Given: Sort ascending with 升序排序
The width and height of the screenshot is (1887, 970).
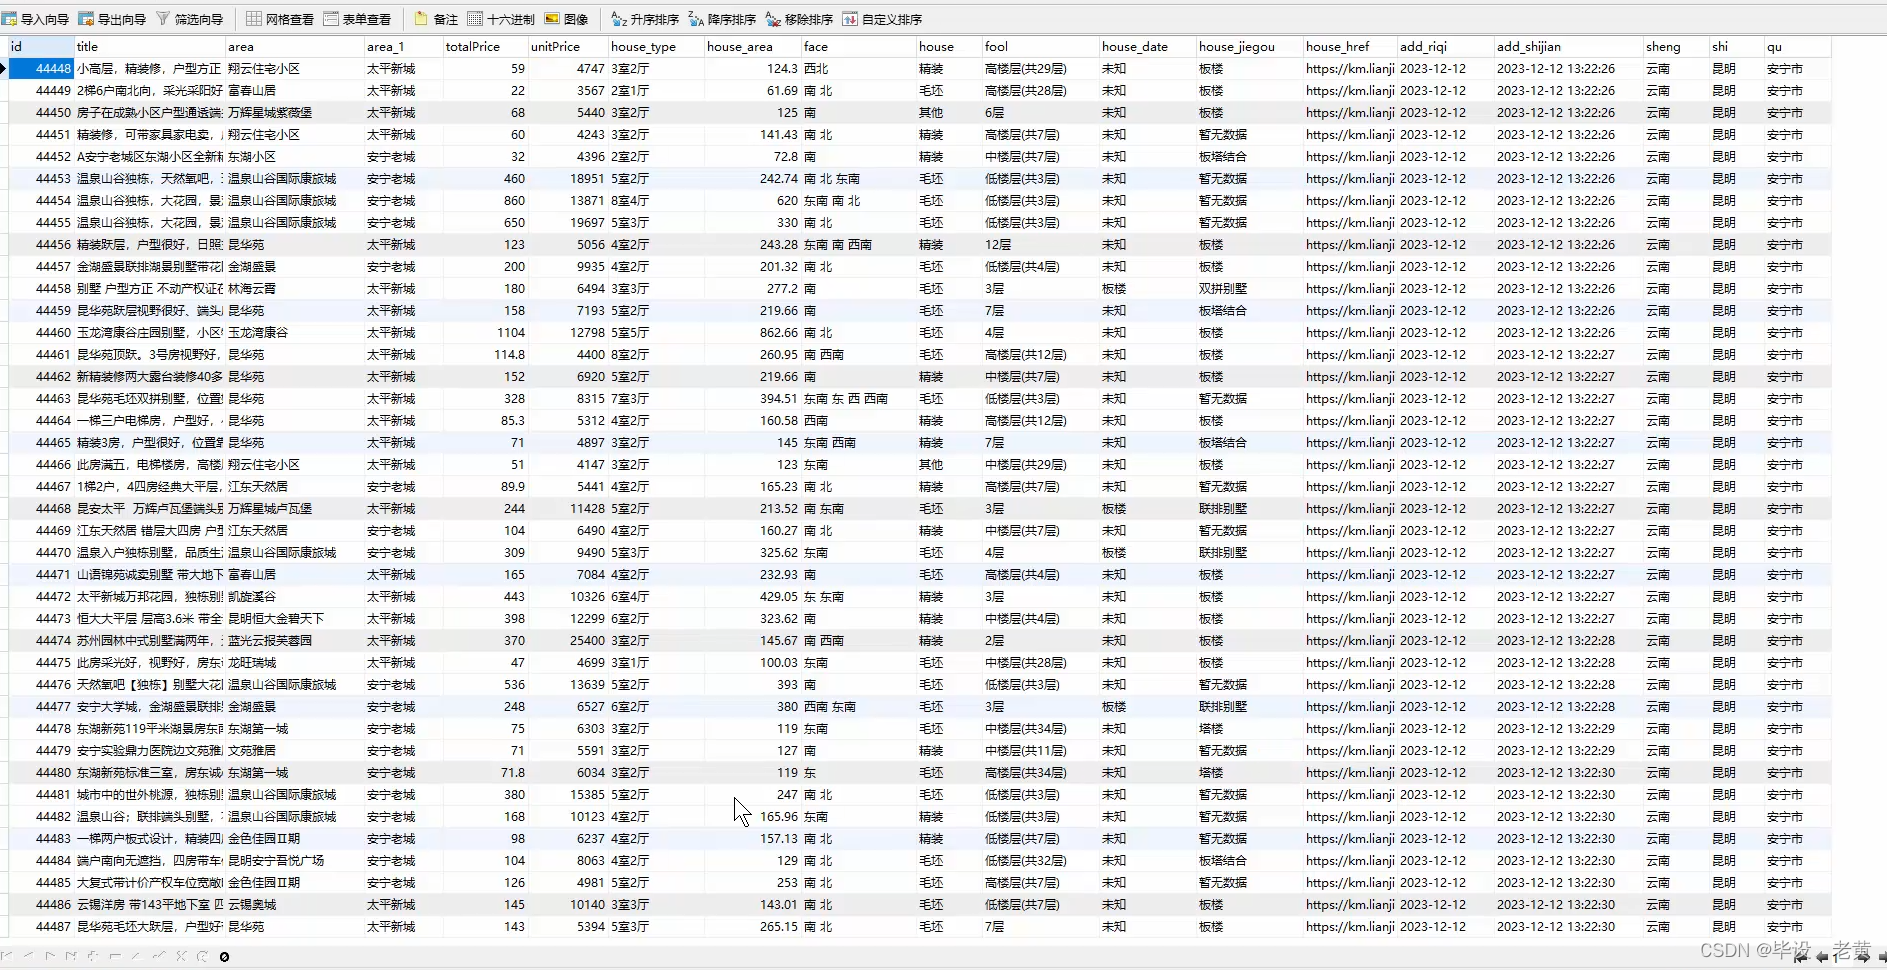Looking at the screenshot, I should pos(645,19).
